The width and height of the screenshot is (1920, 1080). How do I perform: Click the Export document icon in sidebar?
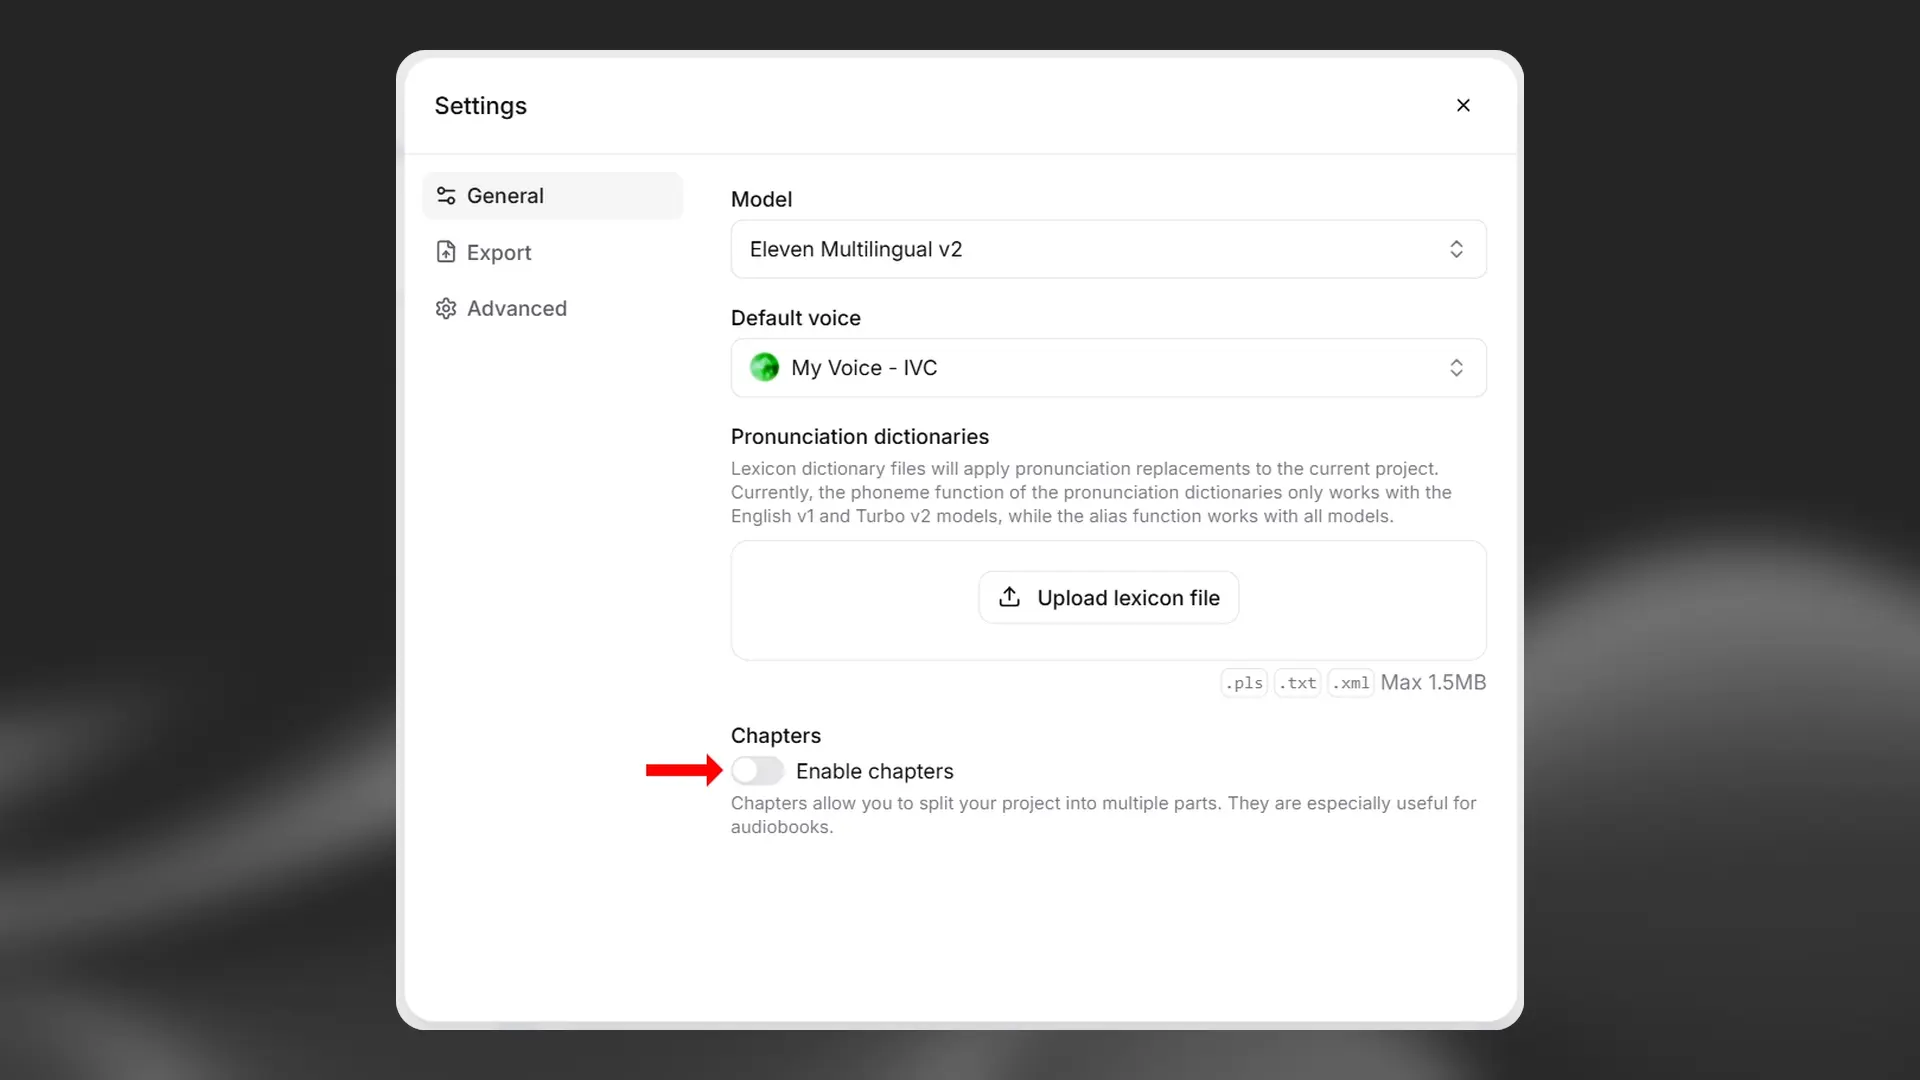point(446,252)
